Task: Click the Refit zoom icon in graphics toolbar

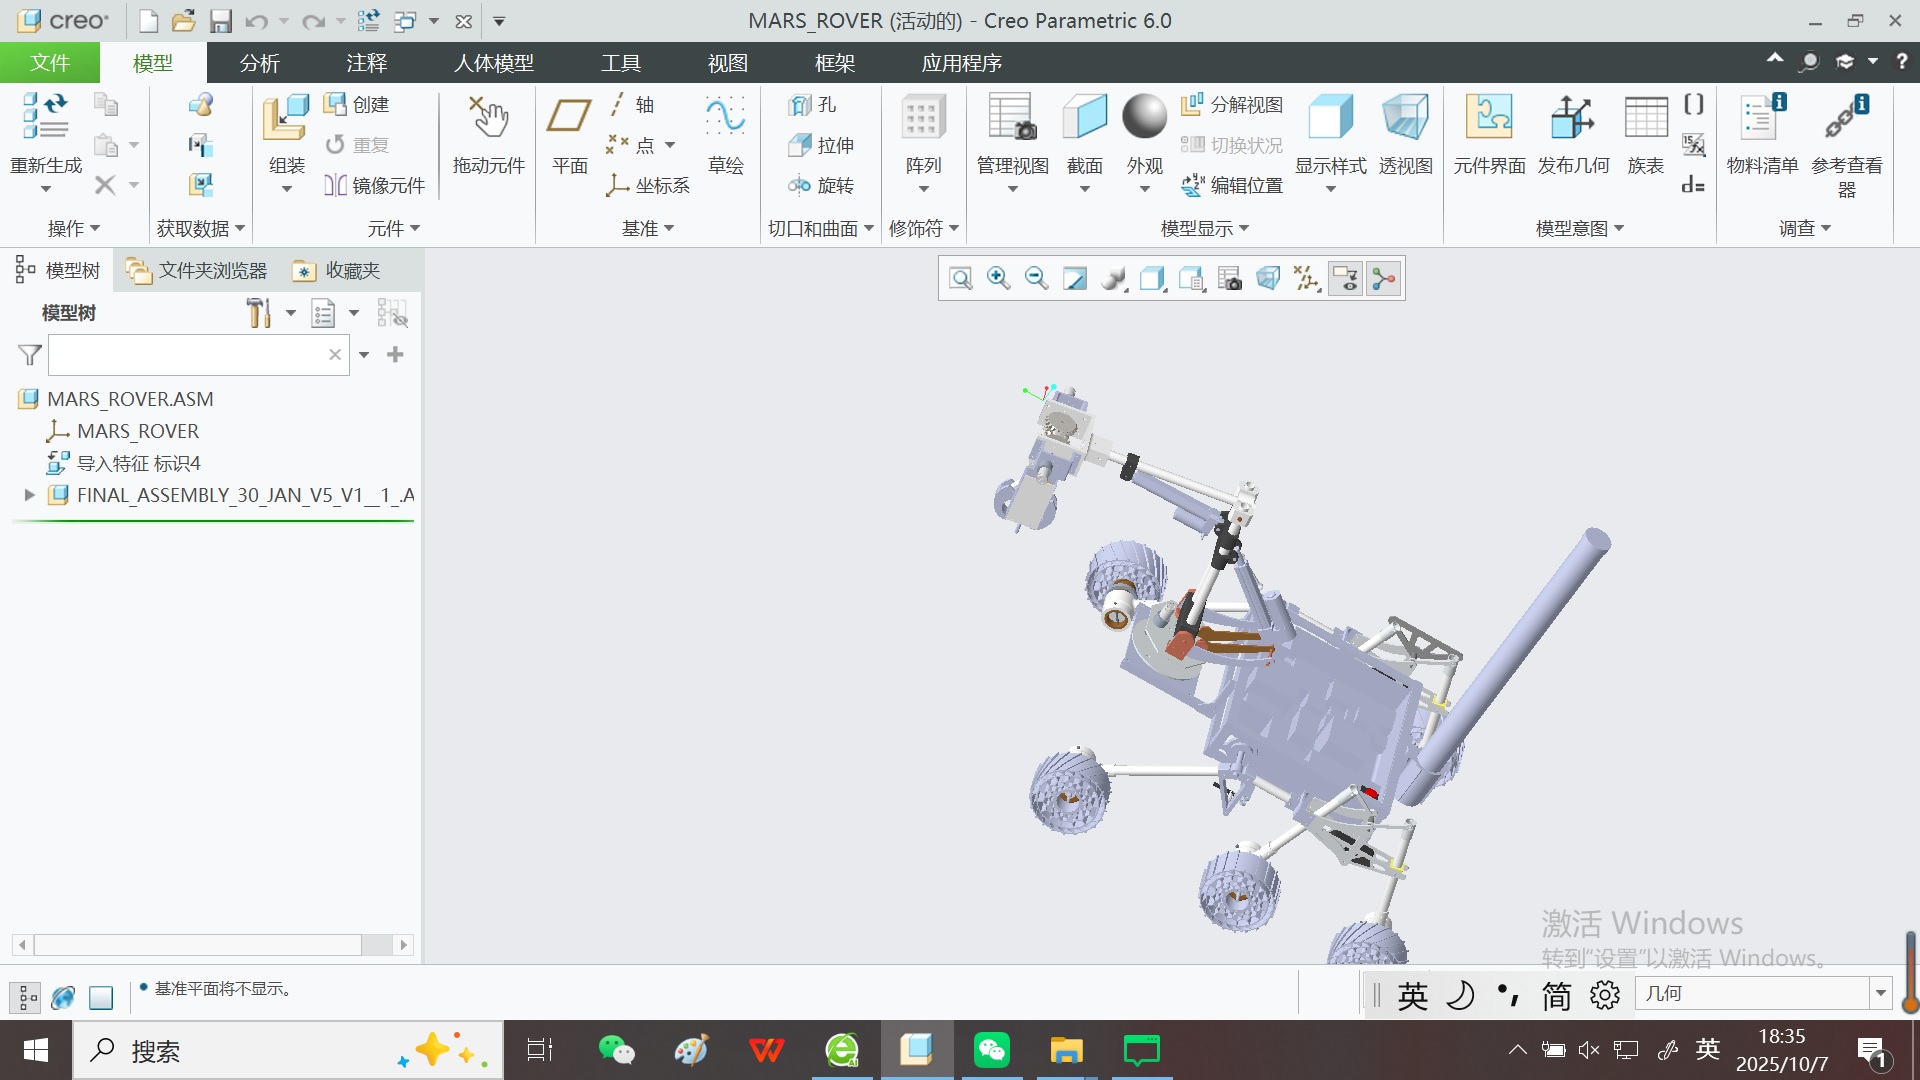Action: pyautogui.click(x=961, y=279)
